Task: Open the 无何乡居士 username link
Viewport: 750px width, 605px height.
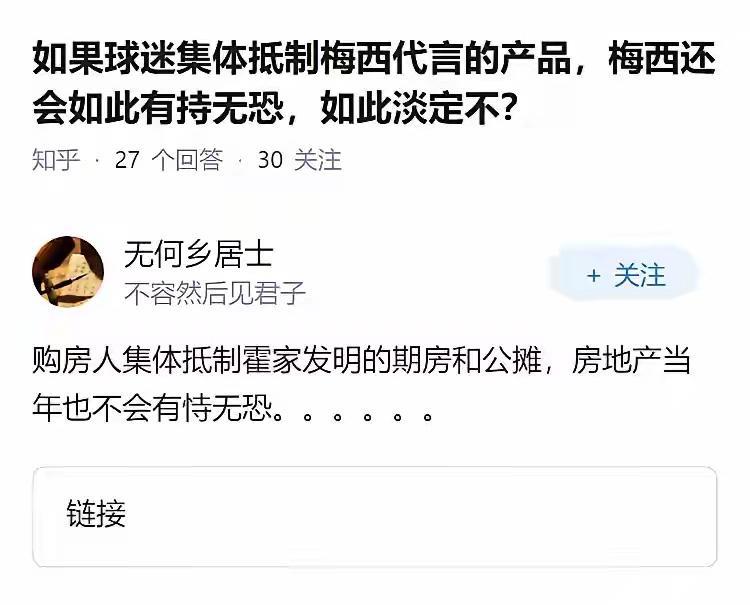Action: pos(197,255)
